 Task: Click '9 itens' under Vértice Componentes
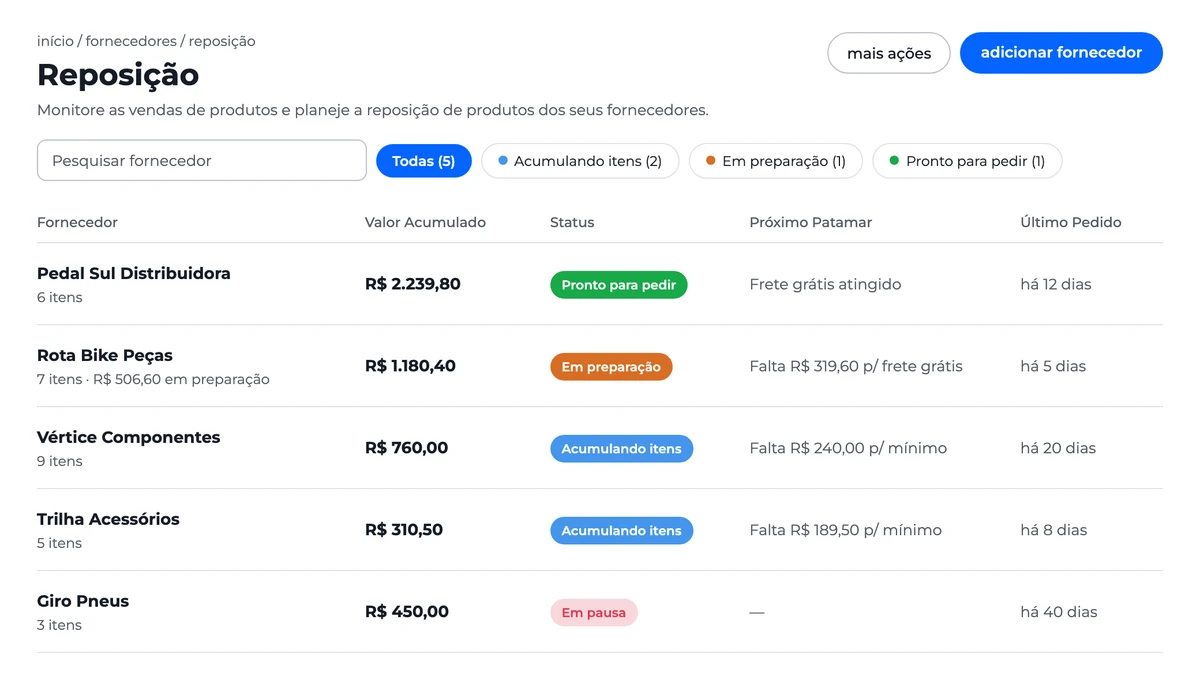(60, 461)
